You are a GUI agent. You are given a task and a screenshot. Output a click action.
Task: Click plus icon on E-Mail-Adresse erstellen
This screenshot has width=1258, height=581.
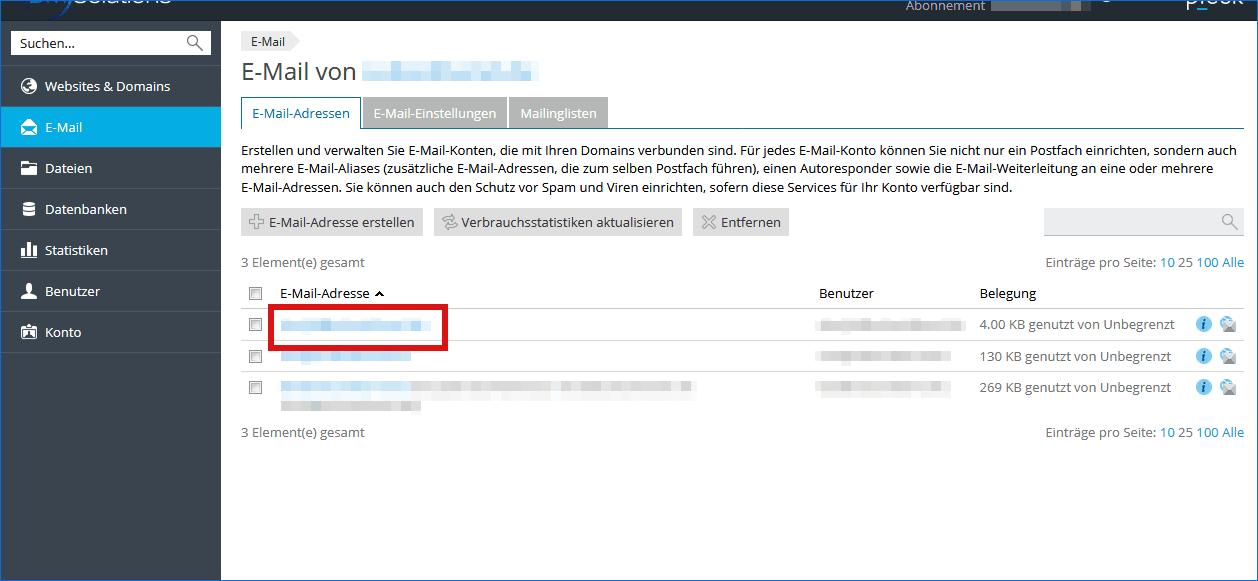[256, 222]
